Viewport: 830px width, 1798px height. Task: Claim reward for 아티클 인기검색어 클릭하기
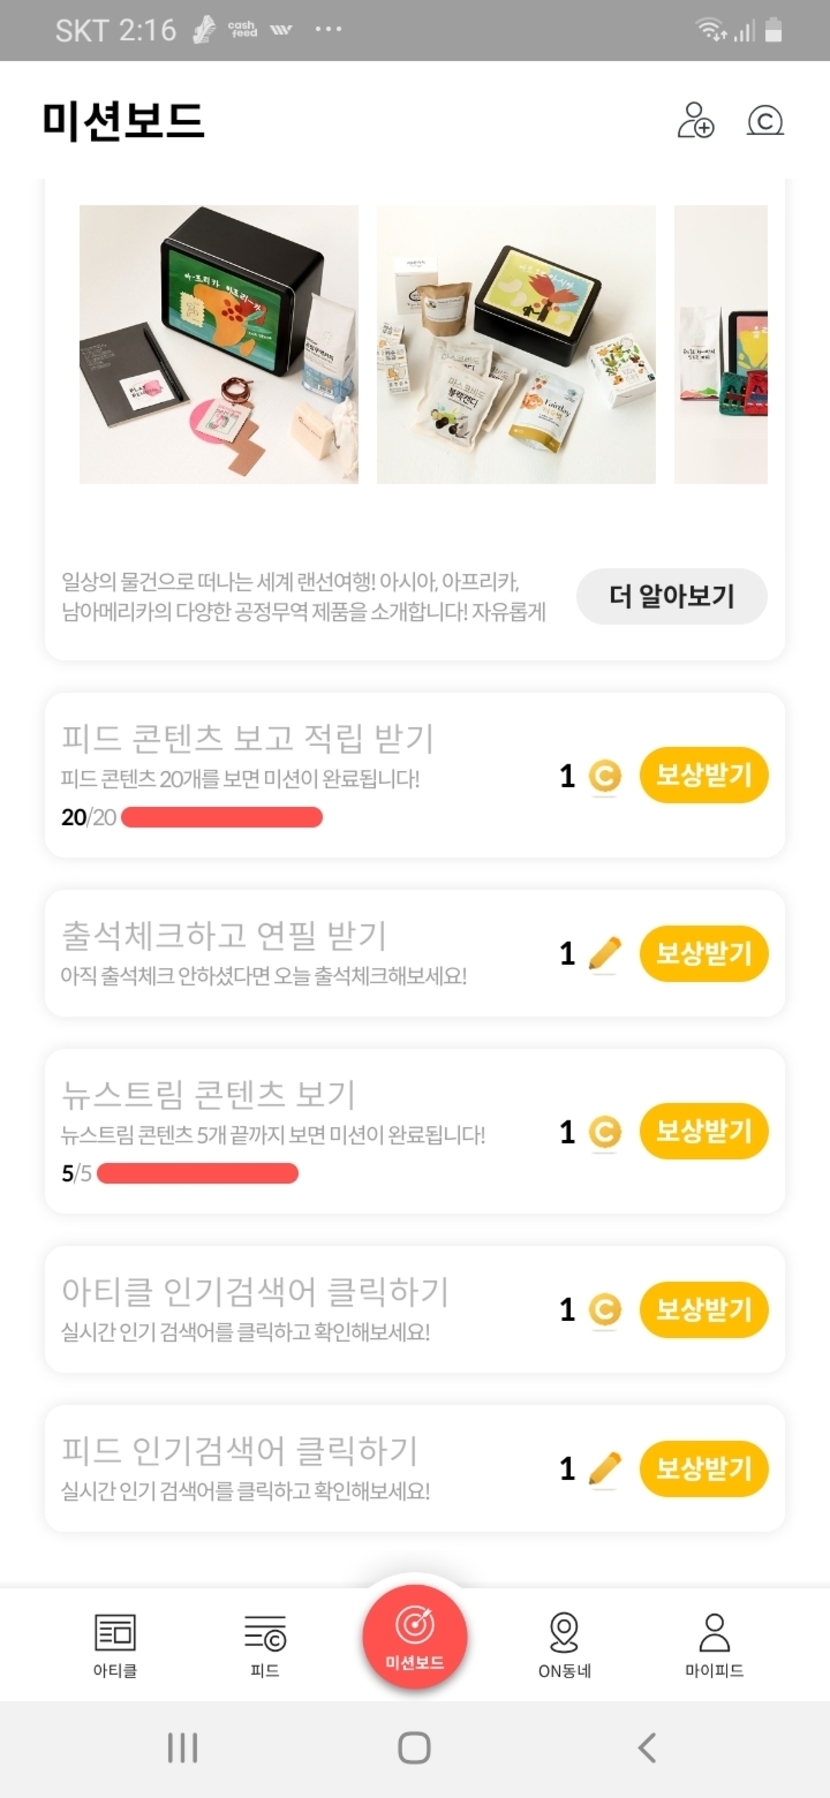pos(703,1309)
